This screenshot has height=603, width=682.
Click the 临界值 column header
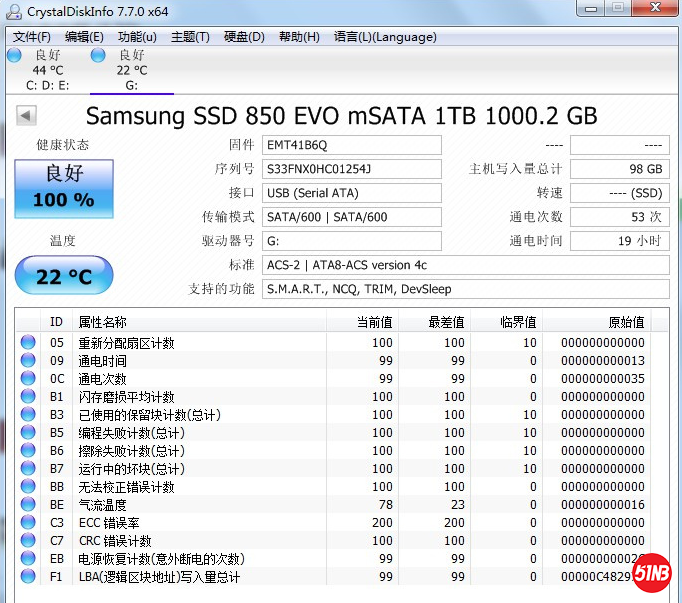tap(506, 322)
